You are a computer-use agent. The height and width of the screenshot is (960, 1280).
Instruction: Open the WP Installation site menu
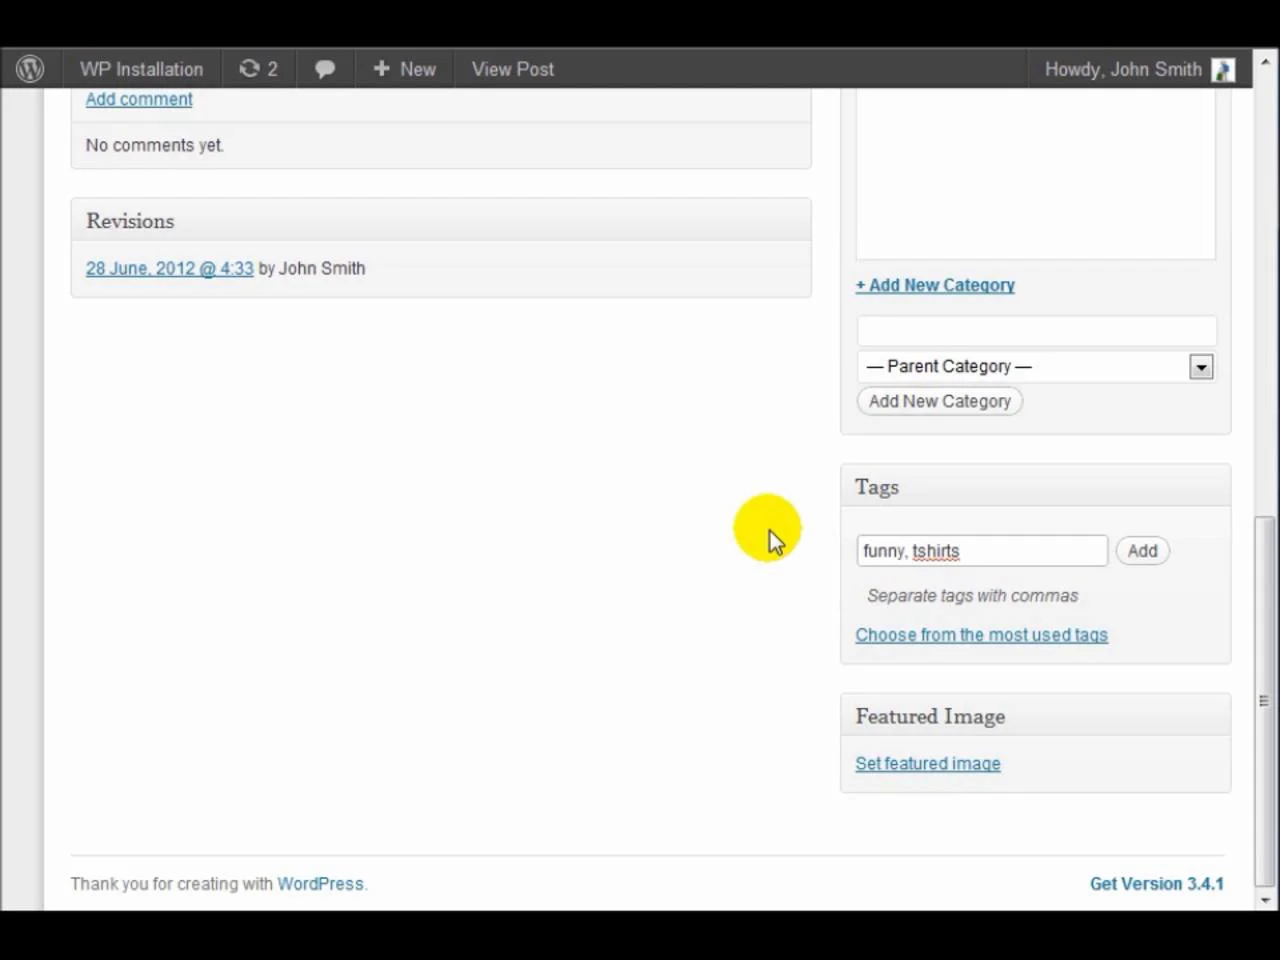[x=141, y=69]
